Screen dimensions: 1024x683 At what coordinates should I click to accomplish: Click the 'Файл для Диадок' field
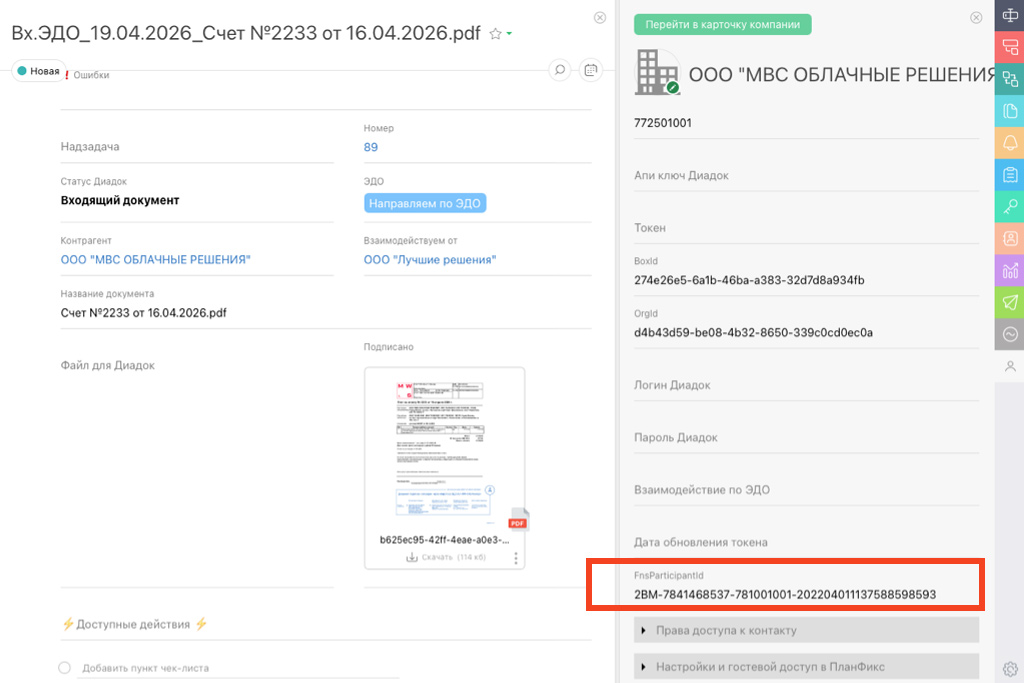[x=197, y=365]
